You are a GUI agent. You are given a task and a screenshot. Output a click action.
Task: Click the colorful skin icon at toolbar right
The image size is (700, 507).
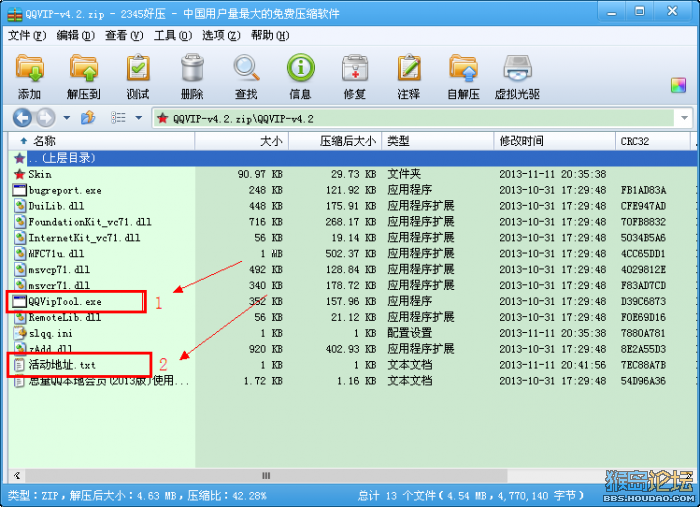tap(678, 85)
